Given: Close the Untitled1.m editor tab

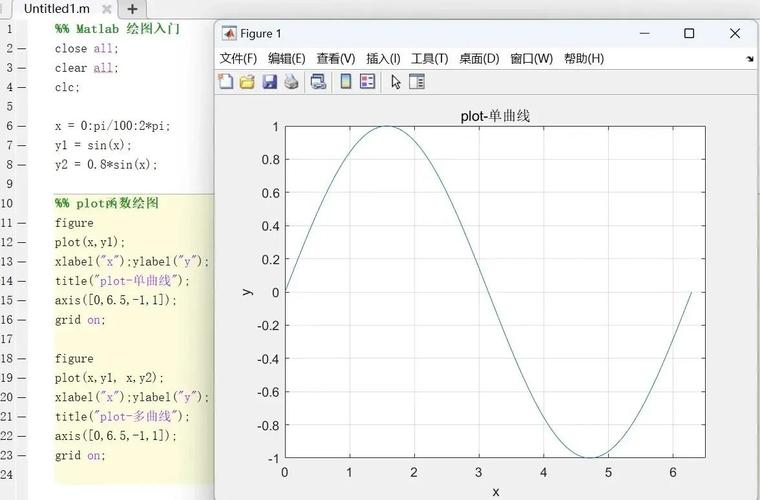Looking at the screenshot, I should point(107,9).
